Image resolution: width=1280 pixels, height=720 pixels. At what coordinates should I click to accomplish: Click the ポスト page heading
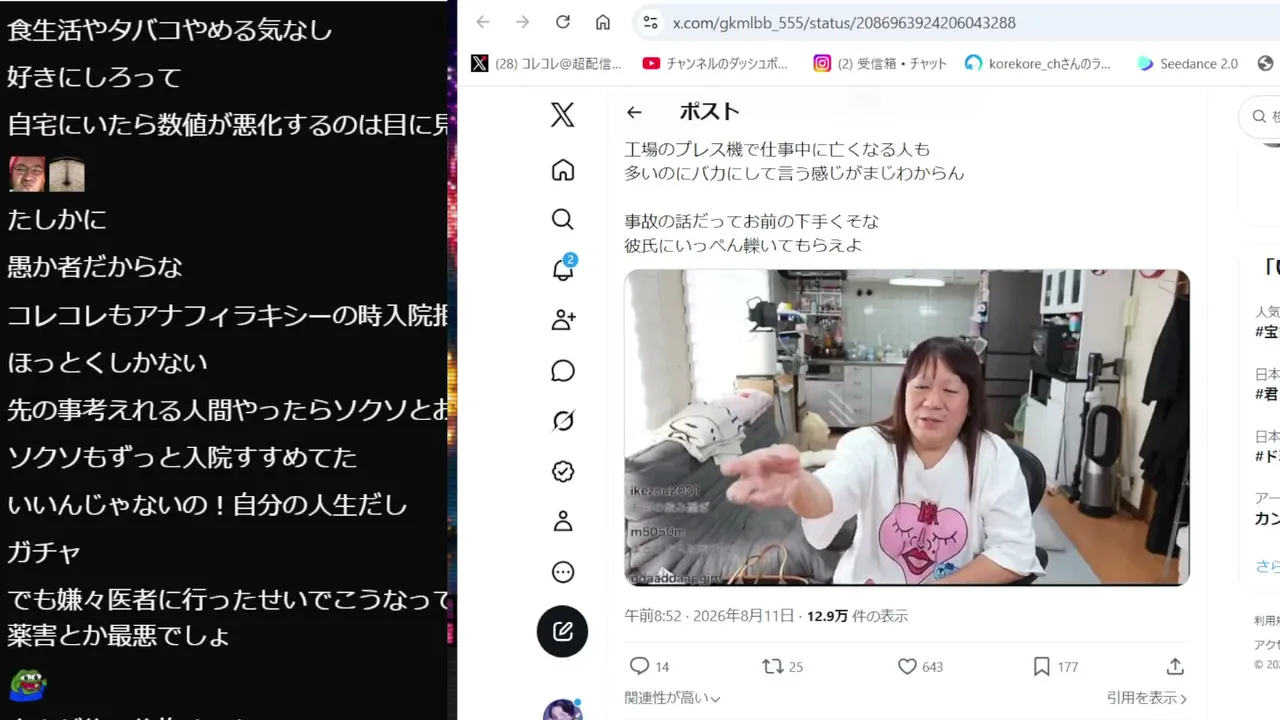pos(709,111)
